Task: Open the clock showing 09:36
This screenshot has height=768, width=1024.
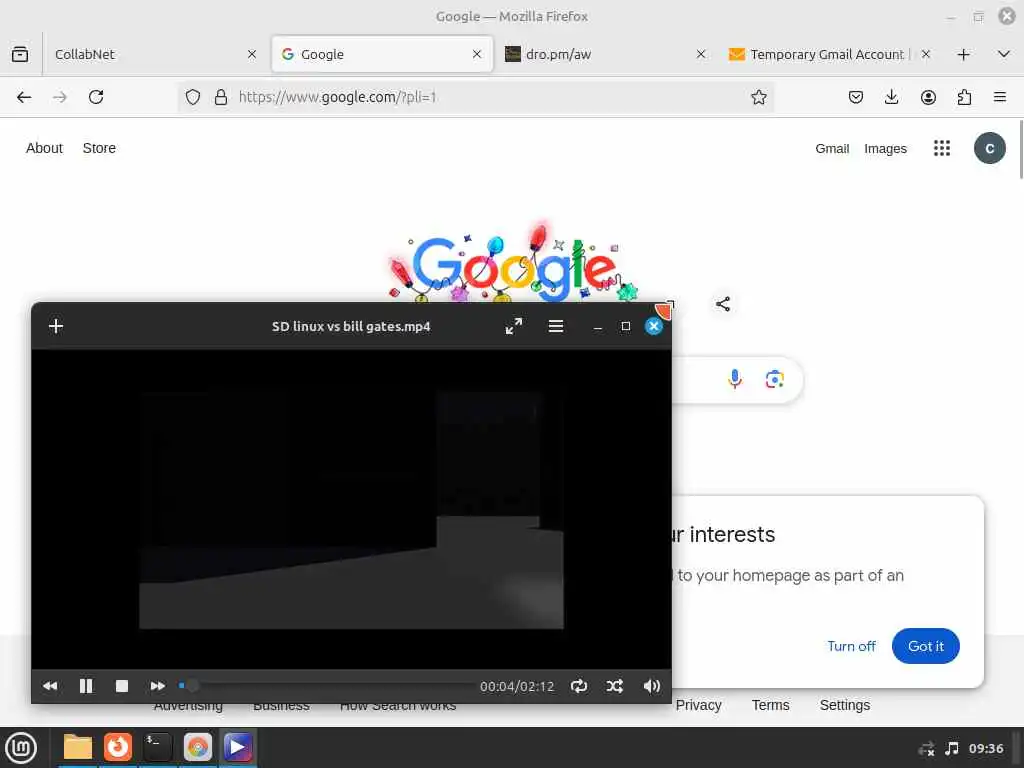Action: (x=985, y=748)
